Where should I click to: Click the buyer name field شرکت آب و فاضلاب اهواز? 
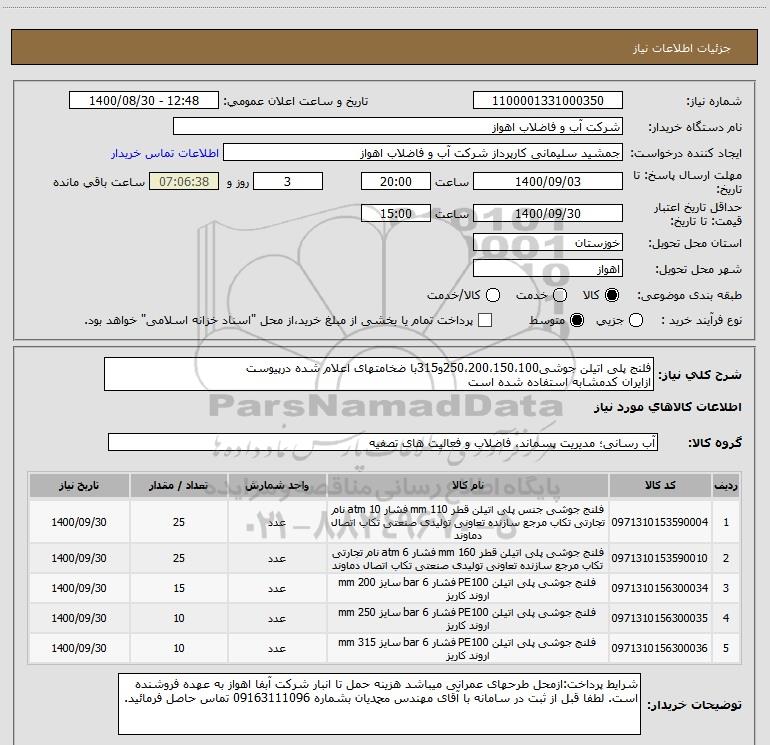point(398,127)
